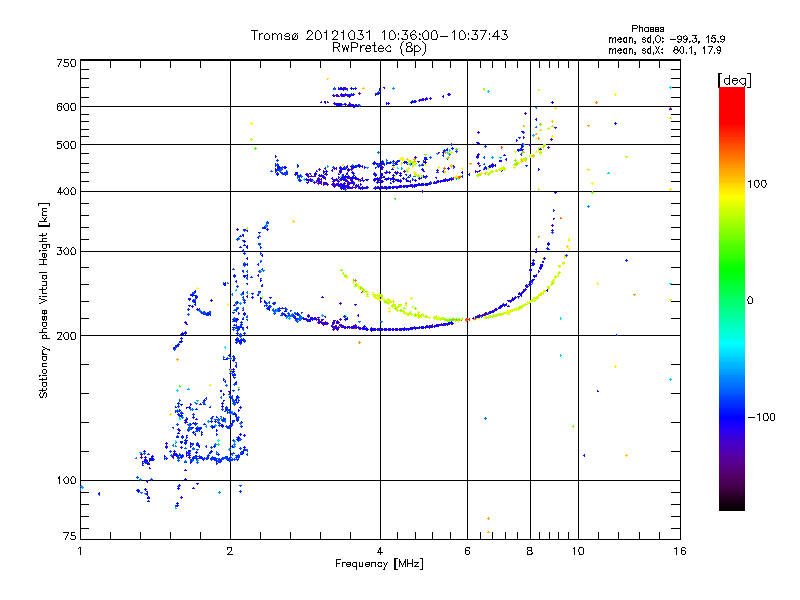
Task: Click the 'mean, sd,X: 80.1, 17.9' line
Action: [x=665, y=50]
